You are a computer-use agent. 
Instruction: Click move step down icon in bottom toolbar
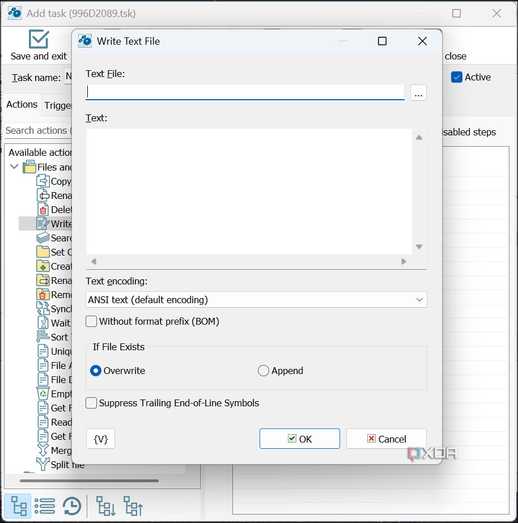[105, 506]
